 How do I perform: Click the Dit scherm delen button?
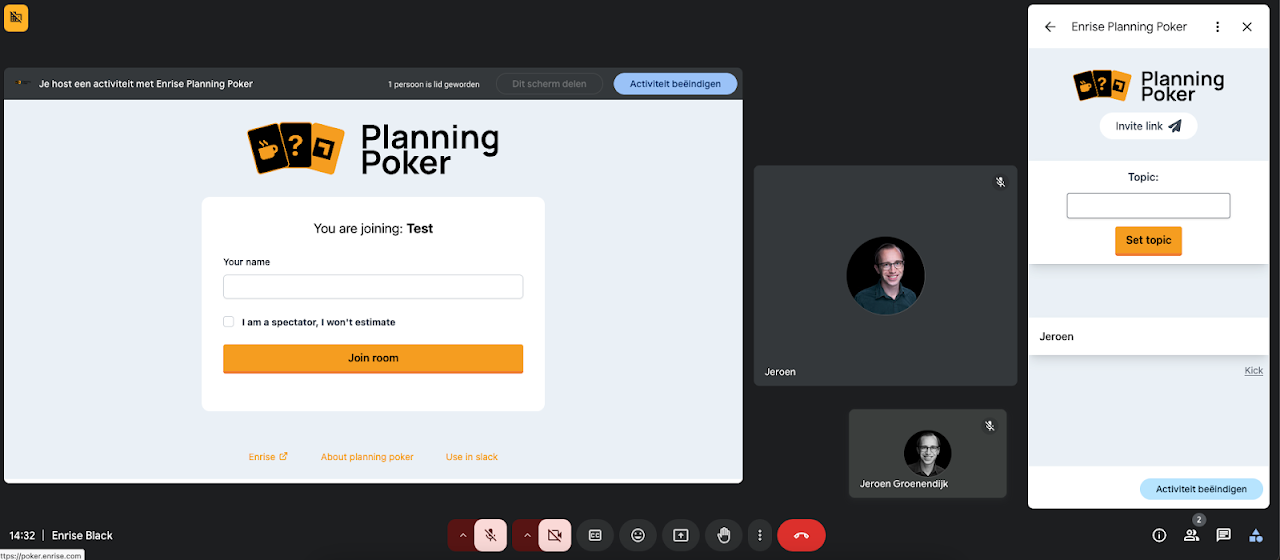(549, 84)
